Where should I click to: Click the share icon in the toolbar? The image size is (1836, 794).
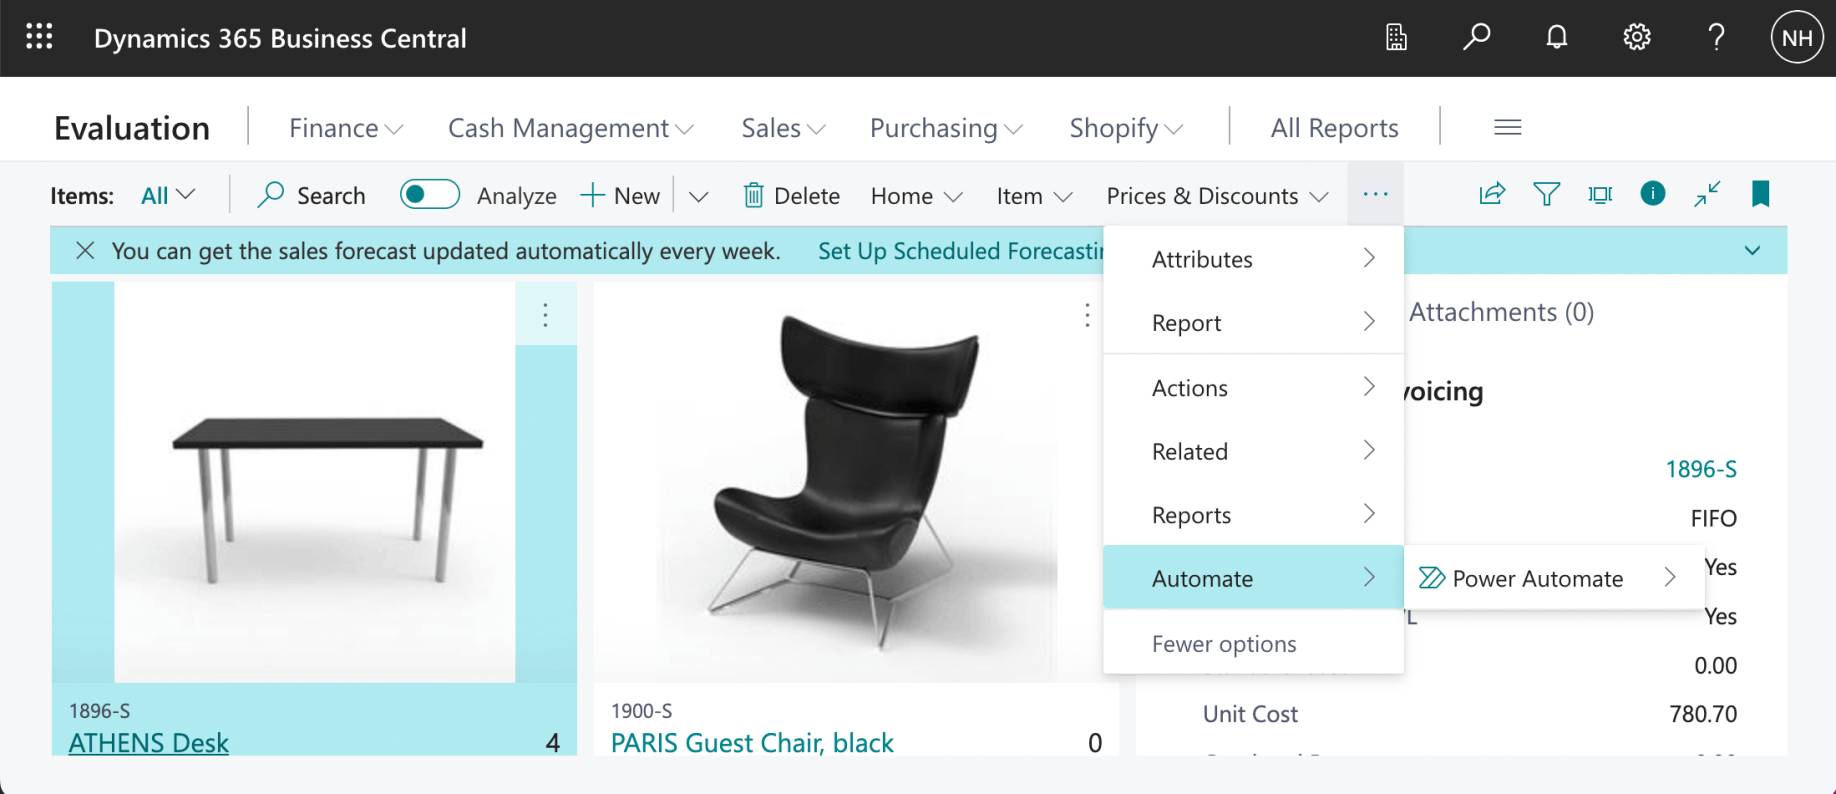tap(1492, 194)
